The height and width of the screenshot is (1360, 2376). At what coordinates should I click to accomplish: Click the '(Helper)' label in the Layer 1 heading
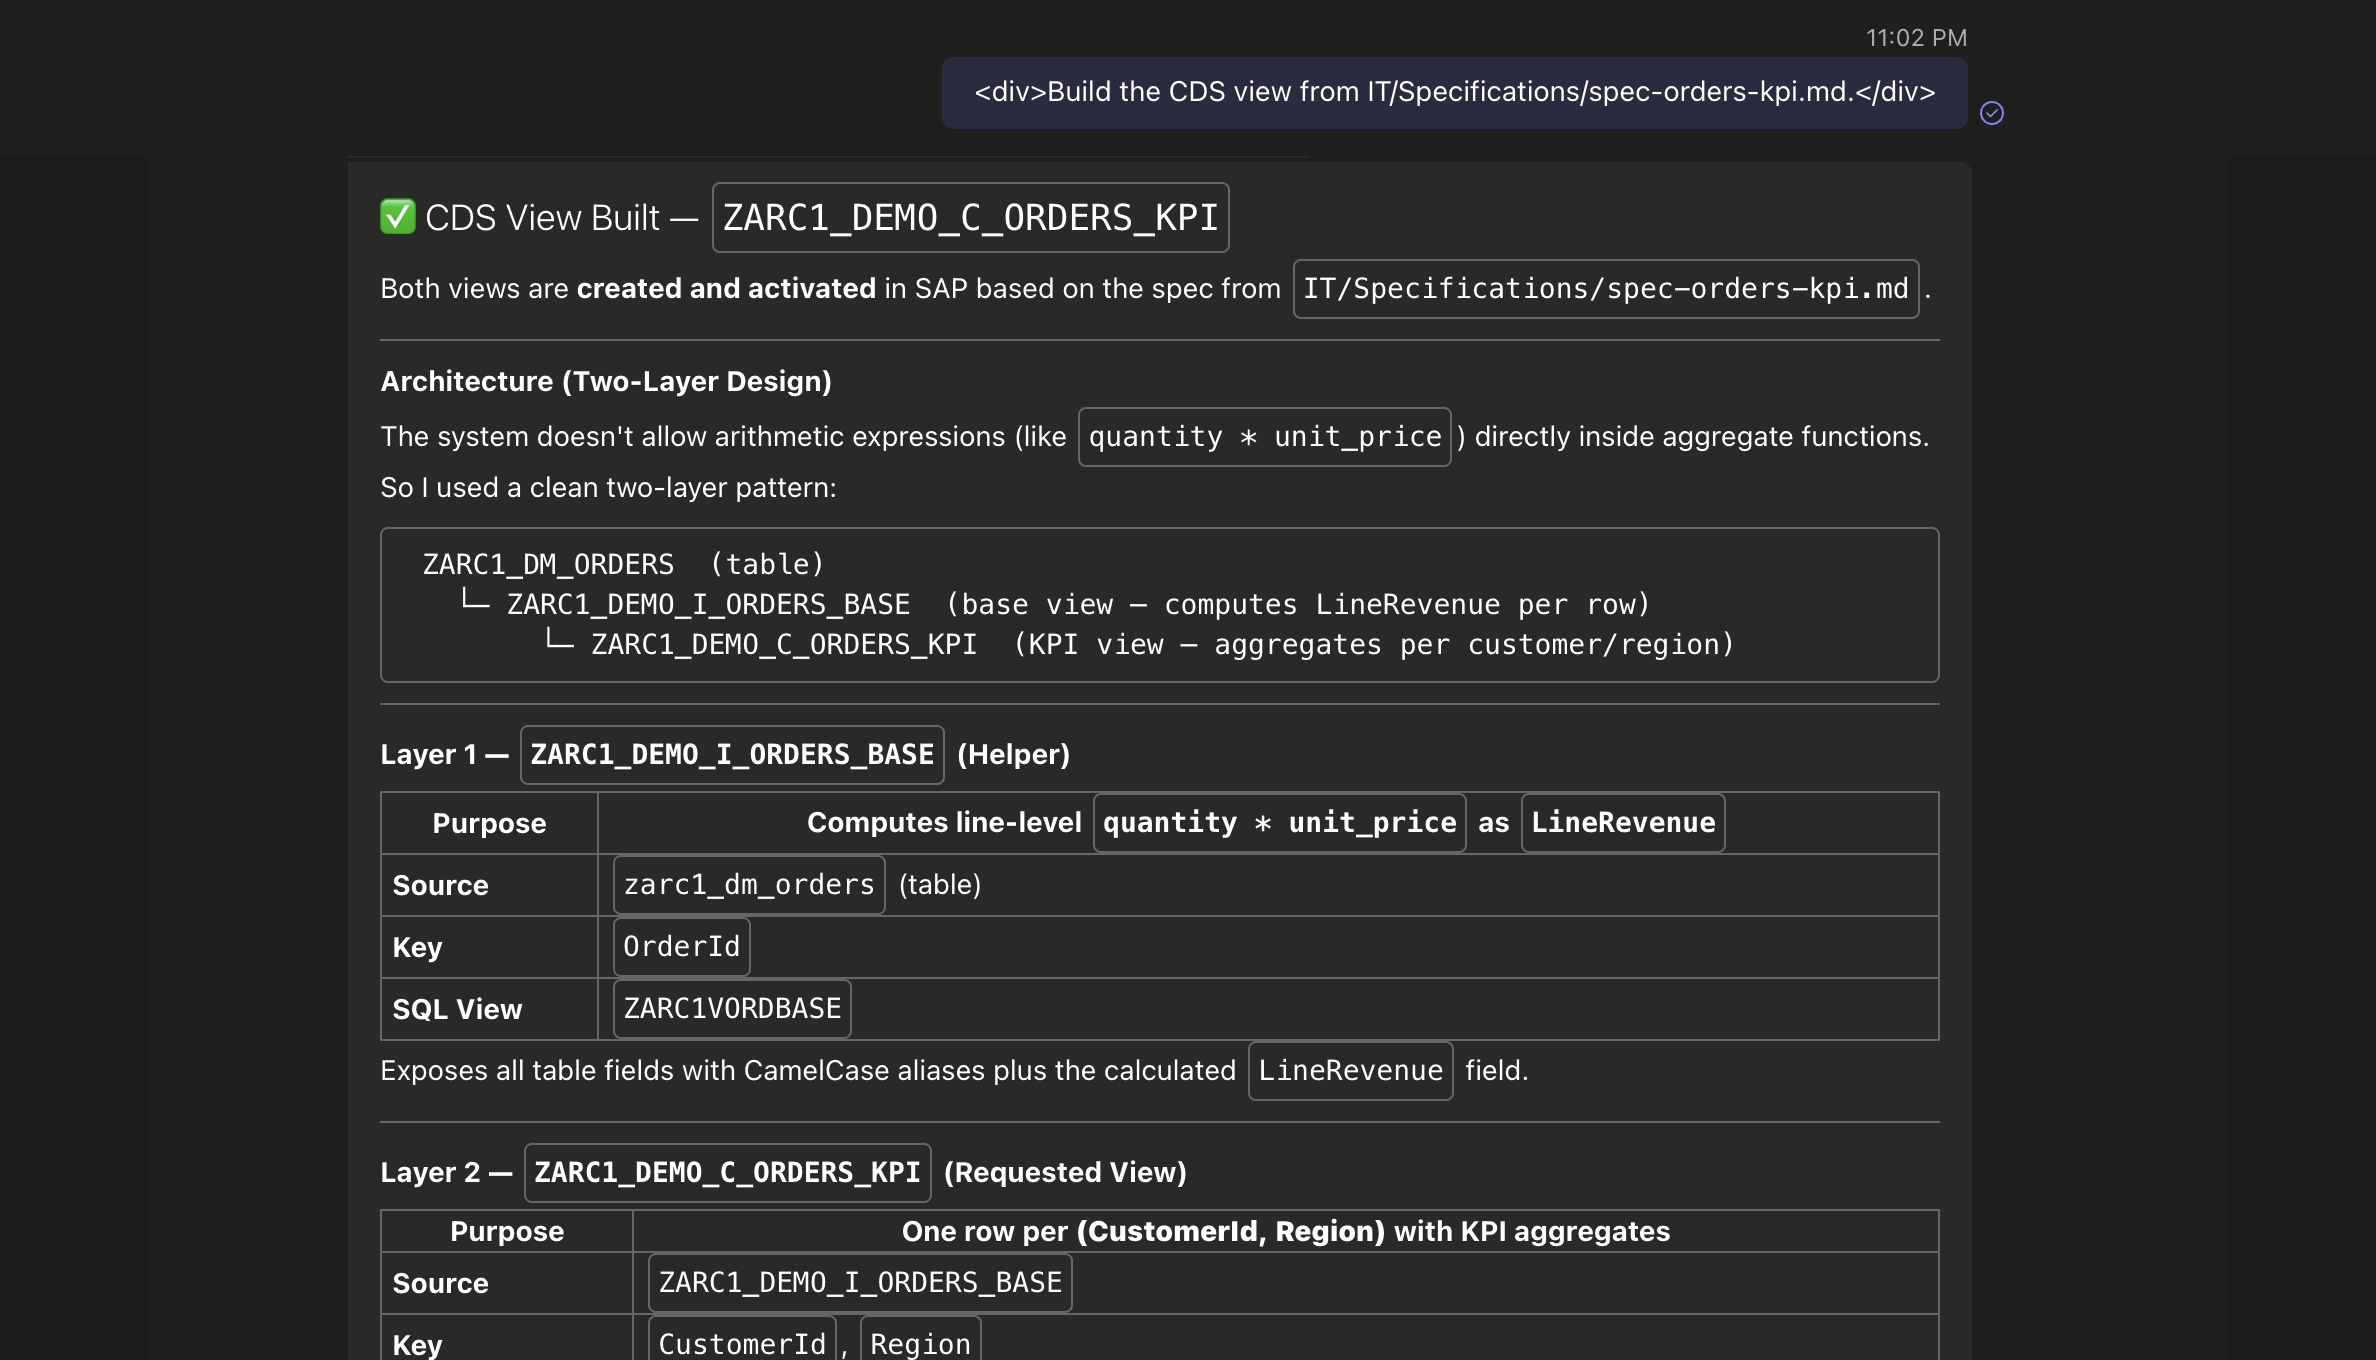1014,754
